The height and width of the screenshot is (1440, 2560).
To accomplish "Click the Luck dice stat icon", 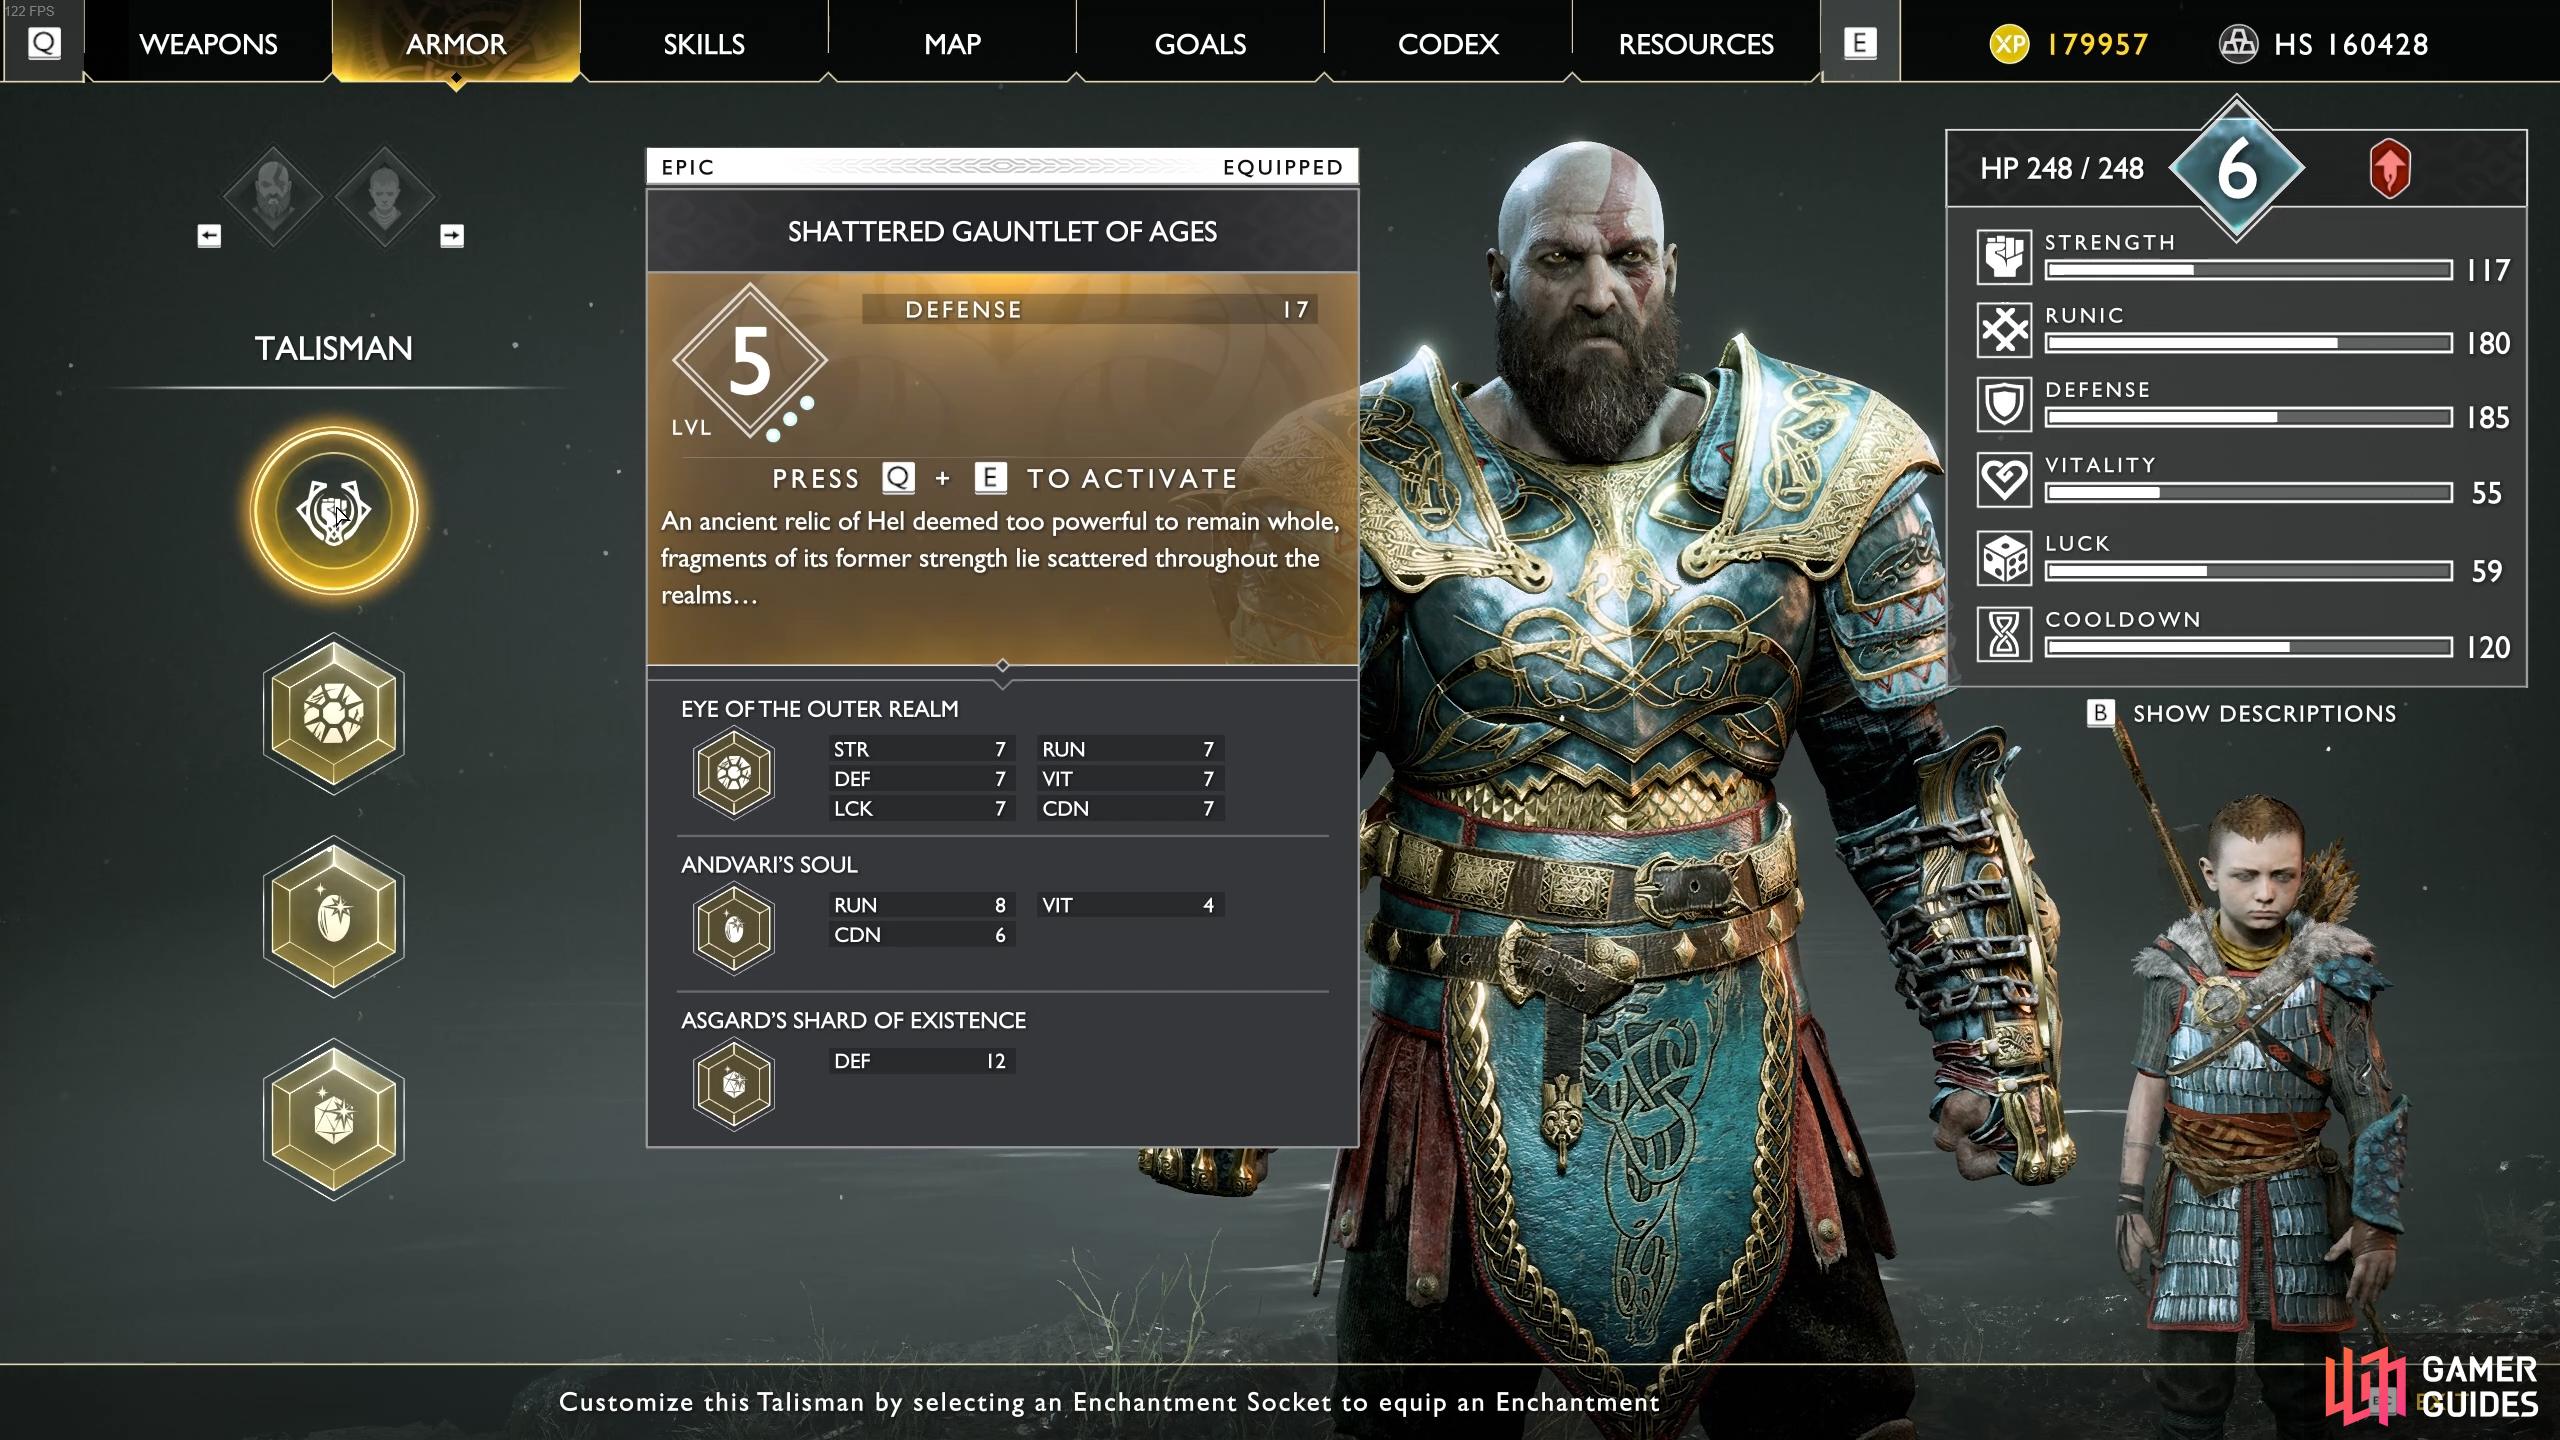I will (2004, 558).
